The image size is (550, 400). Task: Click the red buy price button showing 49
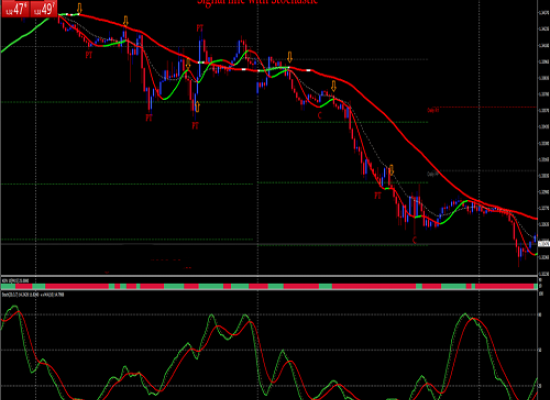[44, 8]
